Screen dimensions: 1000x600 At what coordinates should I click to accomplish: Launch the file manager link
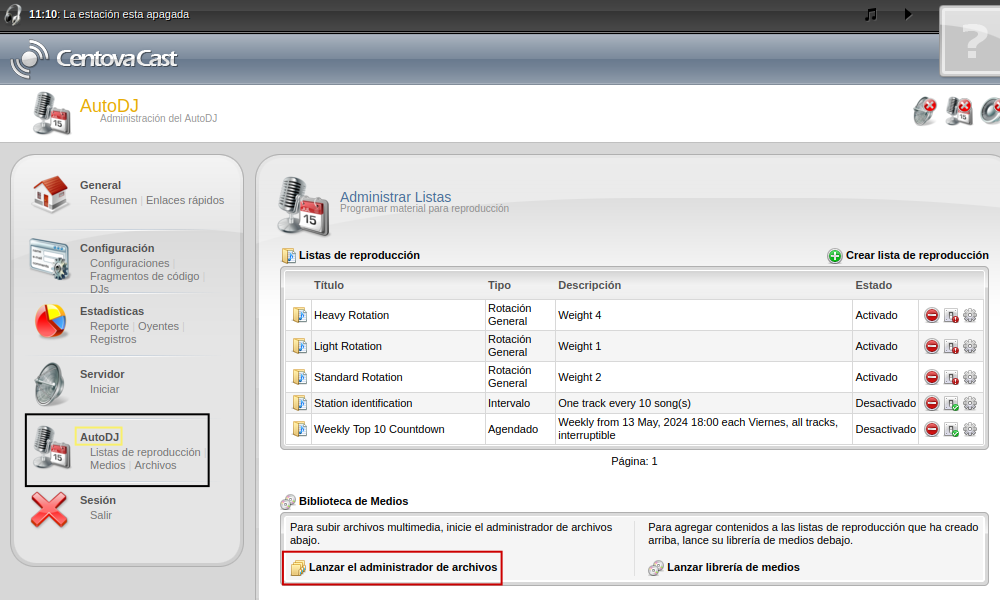coord(402,568)
